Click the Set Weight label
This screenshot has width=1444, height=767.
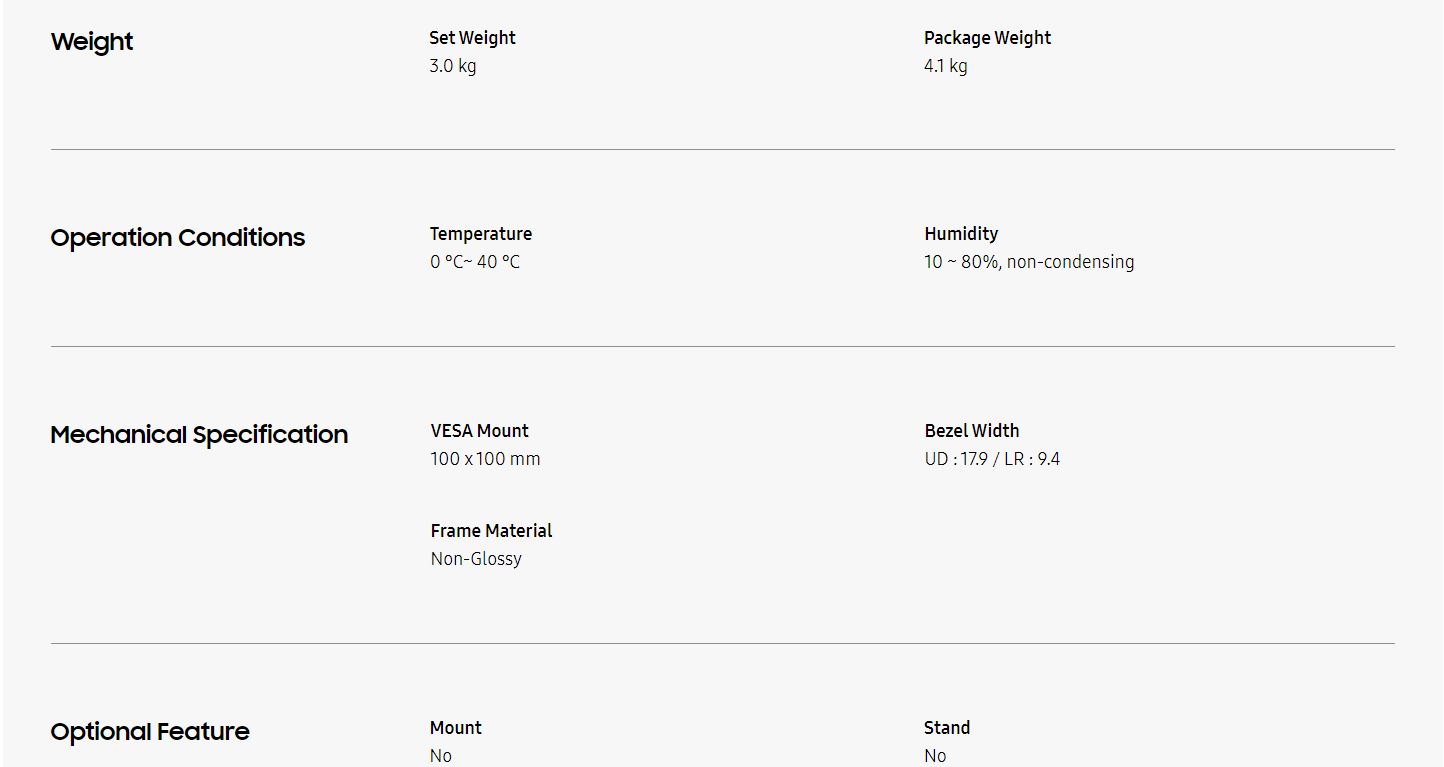[472, 38]
